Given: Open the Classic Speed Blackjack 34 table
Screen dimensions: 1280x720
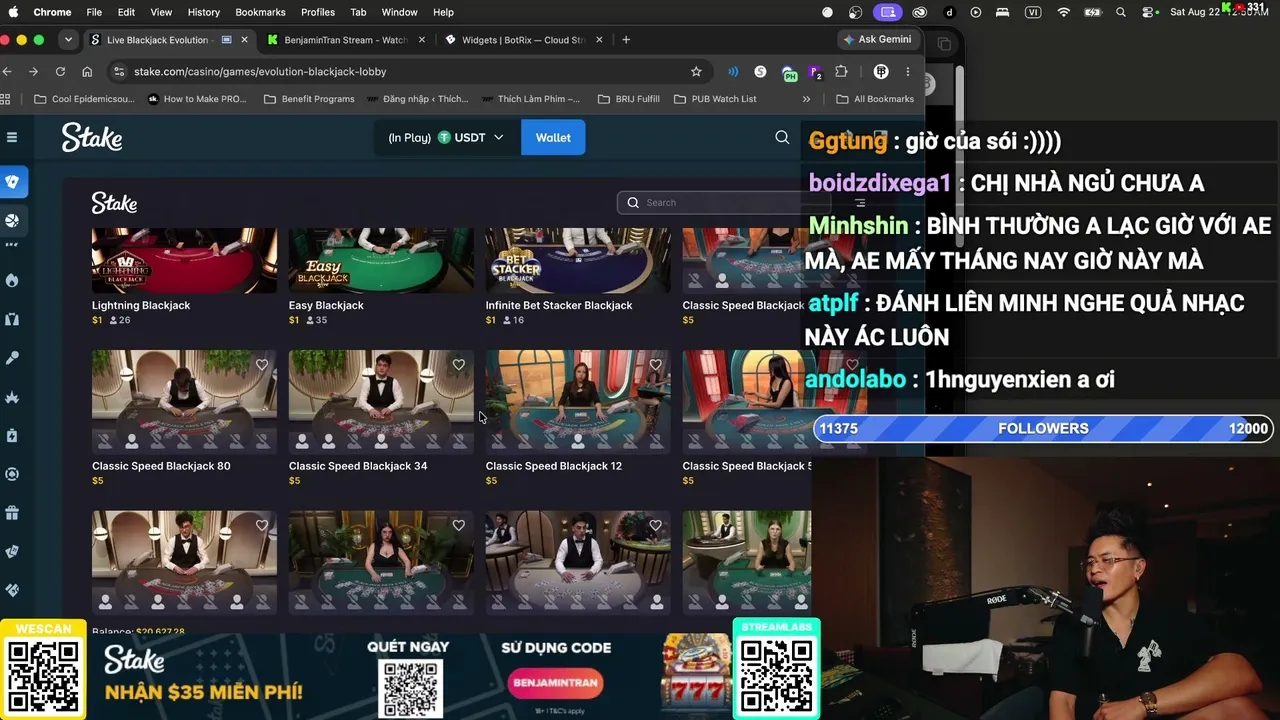Looking at the screenshot, I should [381, 401].
